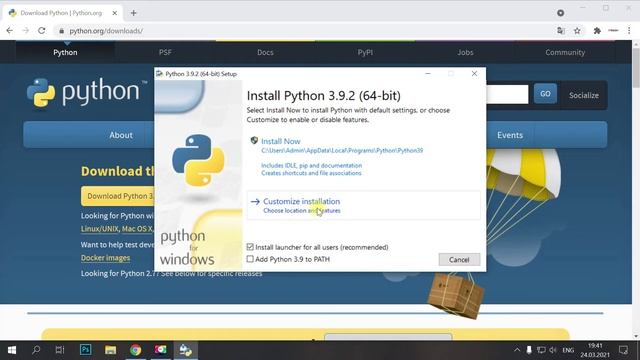Open the taskbar app with red camera icon
This screenshot has width=640, height=360.
tap(160, 350)
